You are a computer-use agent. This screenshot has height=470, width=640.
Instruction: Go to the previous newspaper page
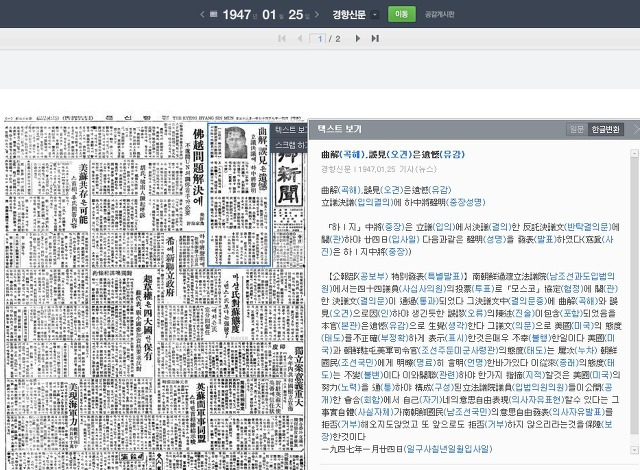[300, 38]
